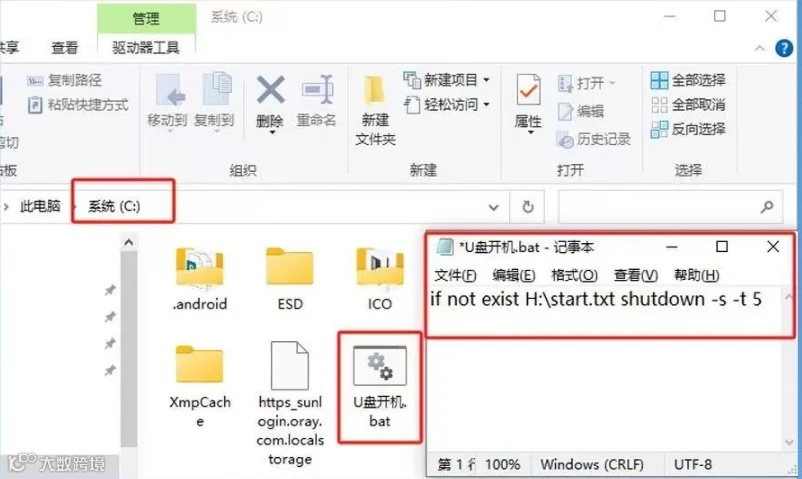Select the U盘开机.bat file icon
The image size is (802, 479).
pyautogui.click(x=380, y=366)
